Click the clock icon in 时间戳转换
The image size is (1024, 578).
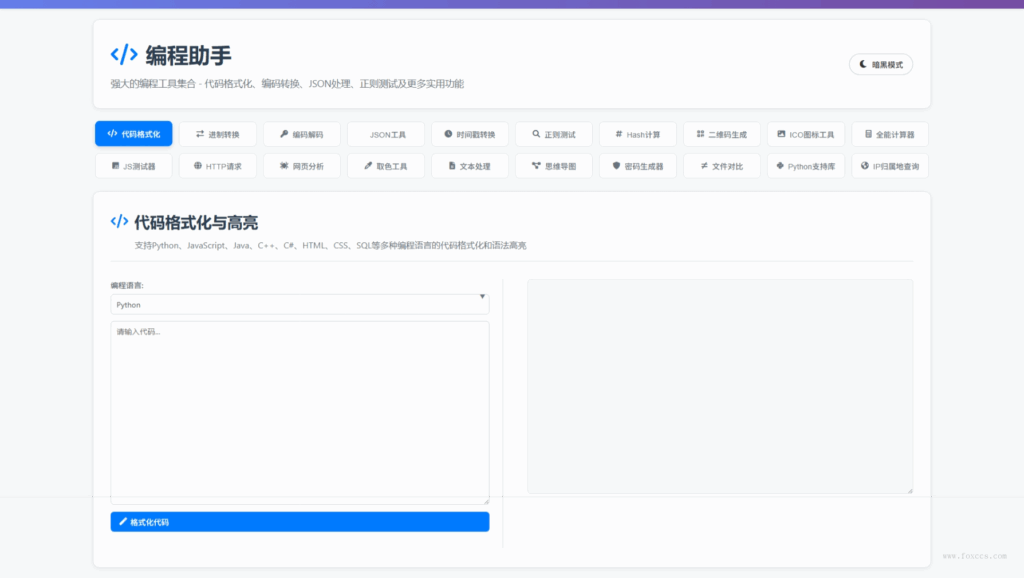point(448,134)
